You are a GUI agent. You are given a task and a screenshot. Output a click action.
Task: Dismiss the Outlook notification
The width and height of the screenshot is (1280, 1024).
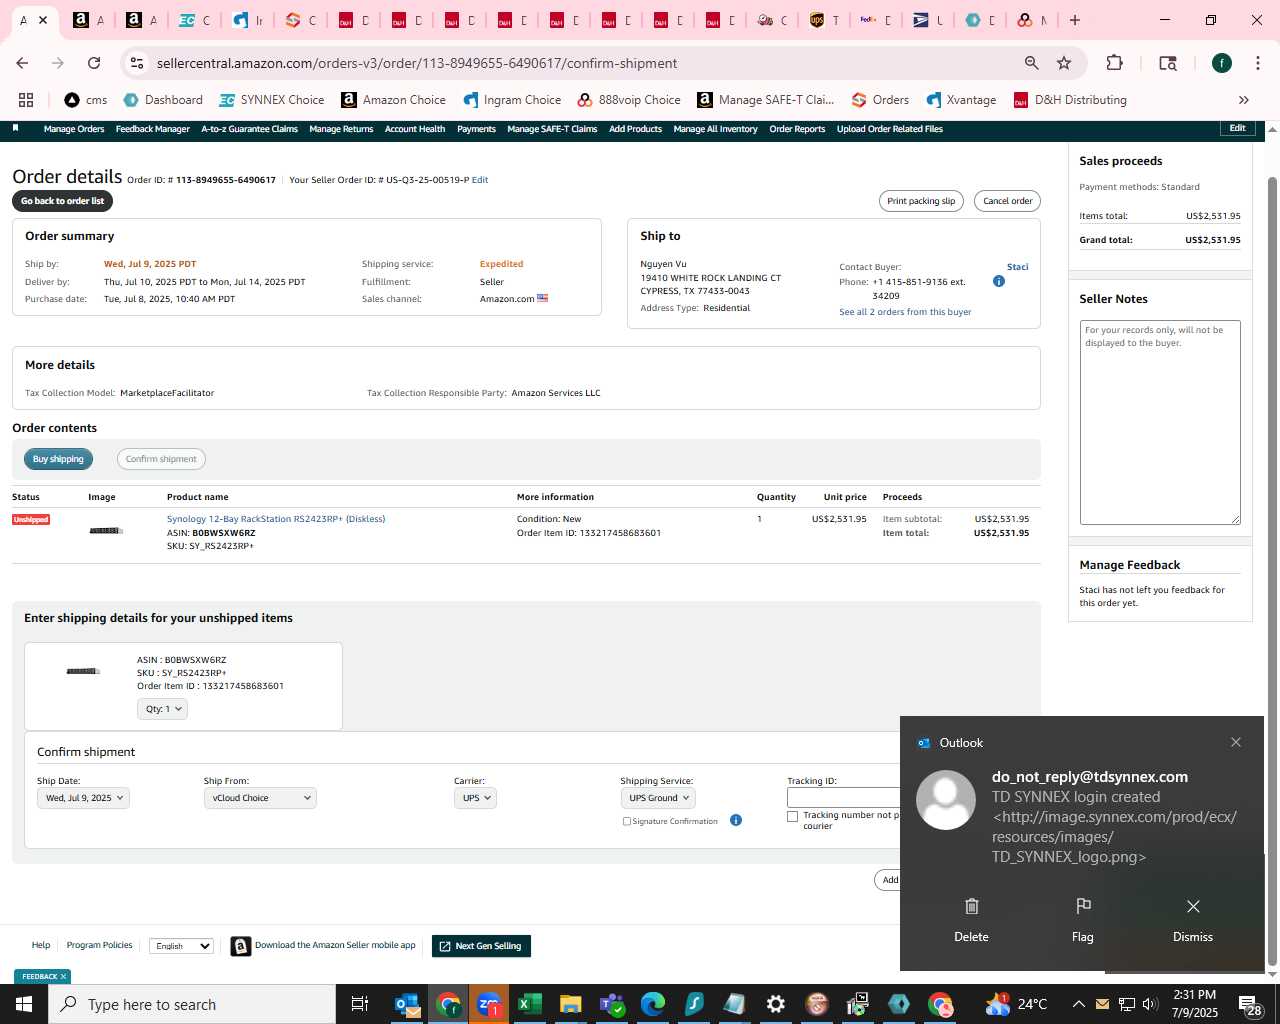[x=1193, y=920]
